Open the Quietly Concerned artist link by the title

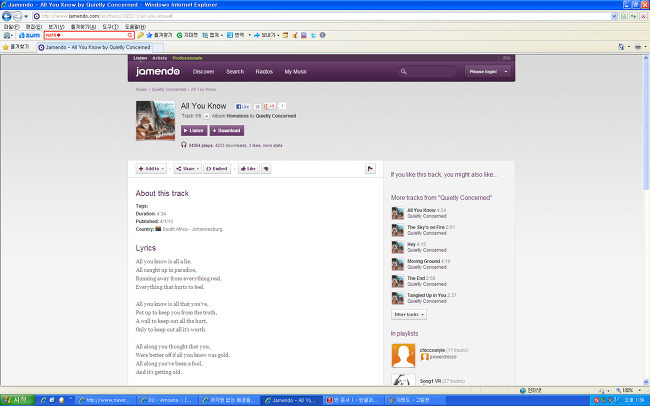click(x=276, y=116)
